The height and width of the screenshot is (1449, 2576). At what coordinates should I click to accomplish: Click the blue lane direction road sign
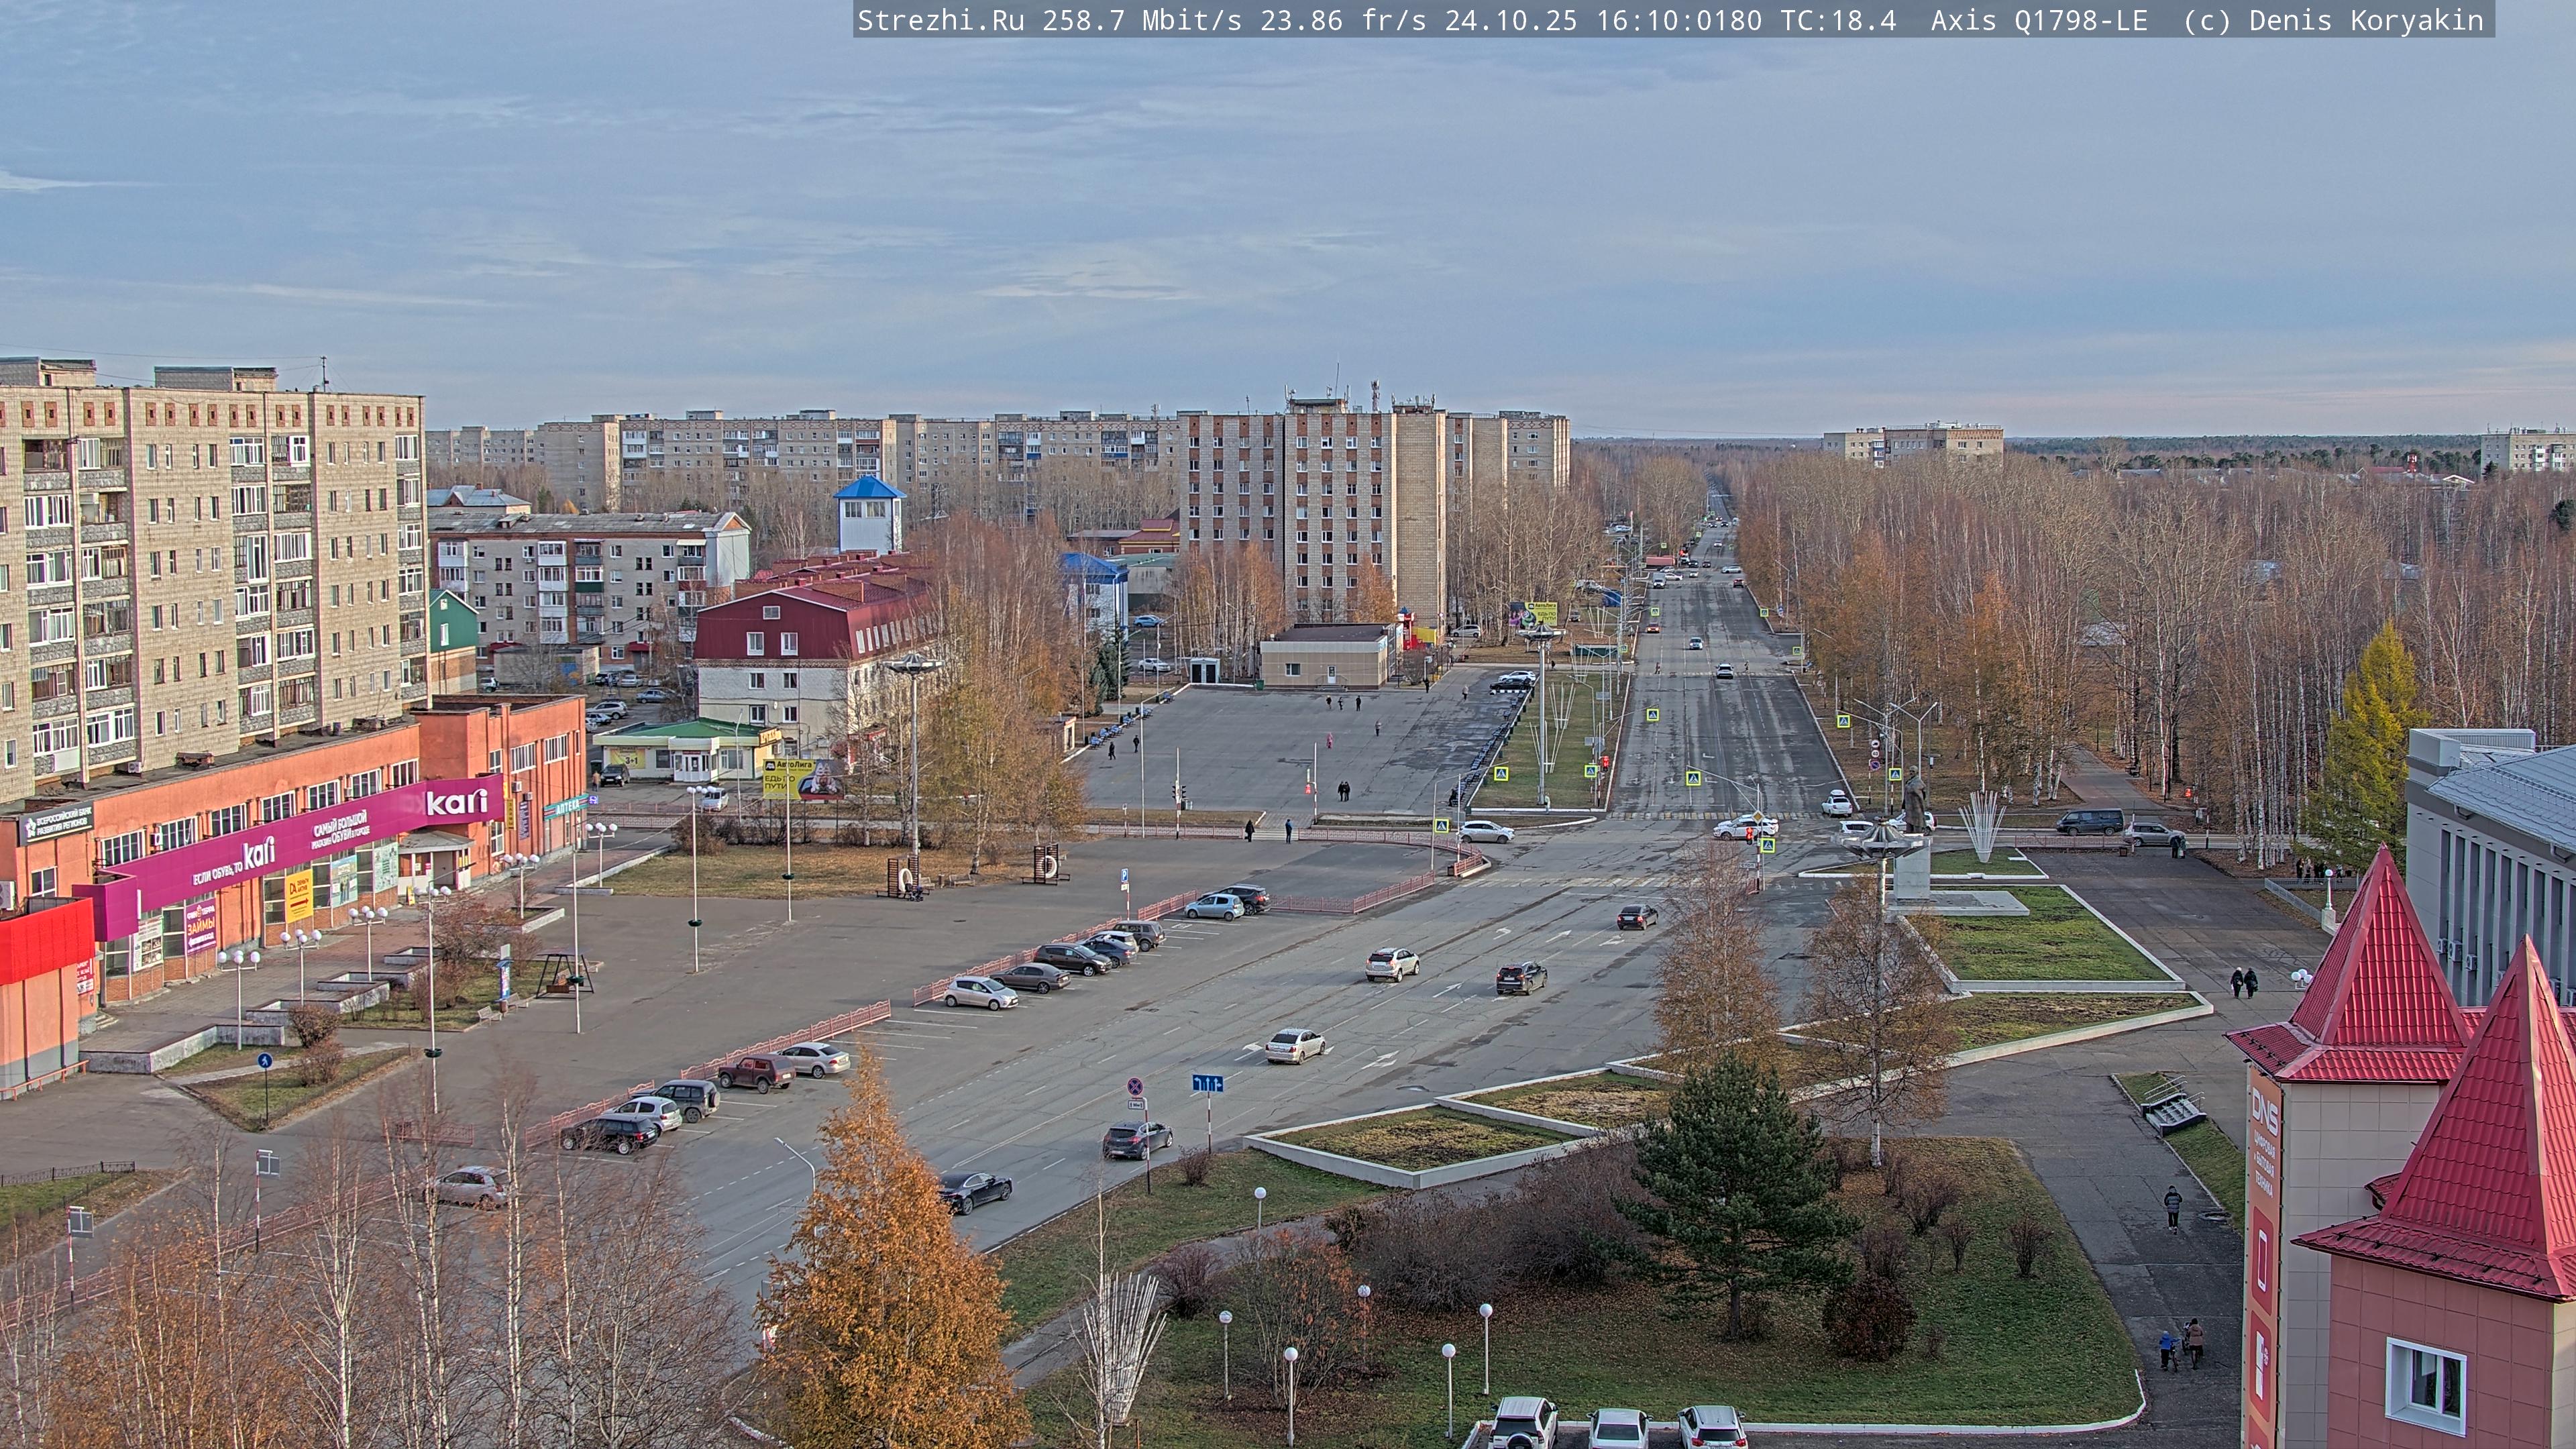click(1207, 1083)
